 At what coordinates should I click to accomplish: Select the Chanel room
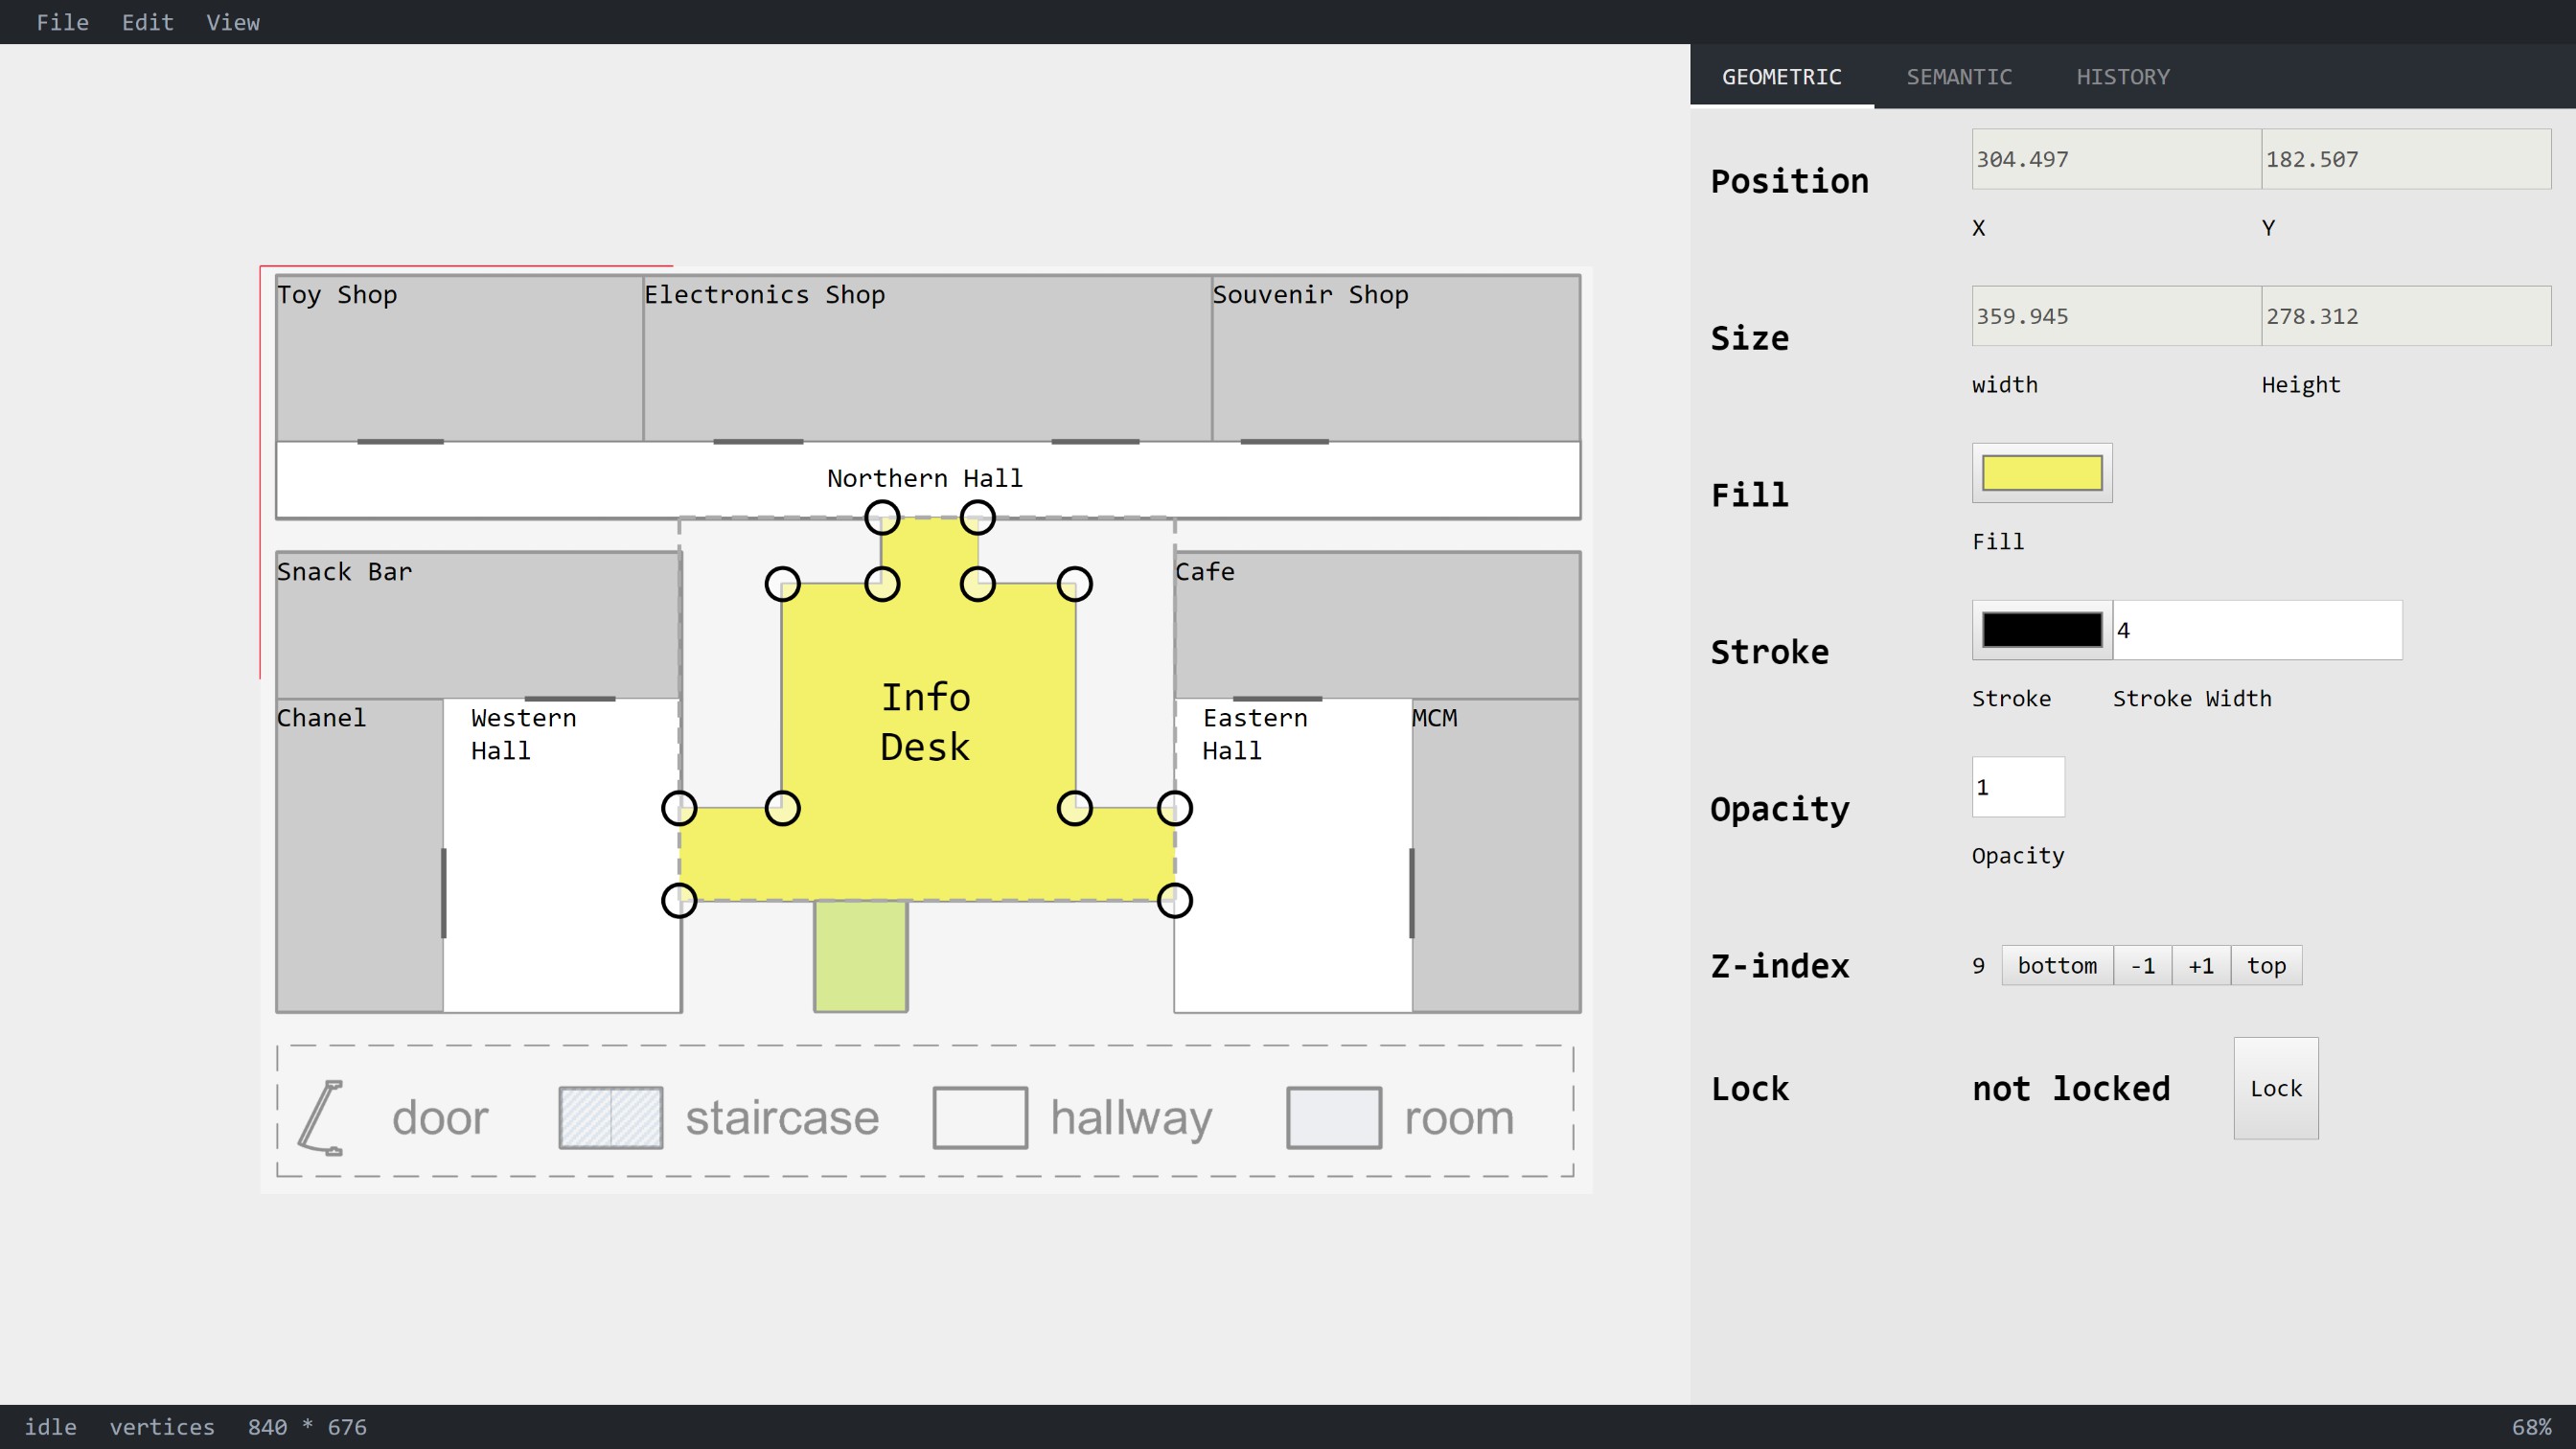pos(359,856)
